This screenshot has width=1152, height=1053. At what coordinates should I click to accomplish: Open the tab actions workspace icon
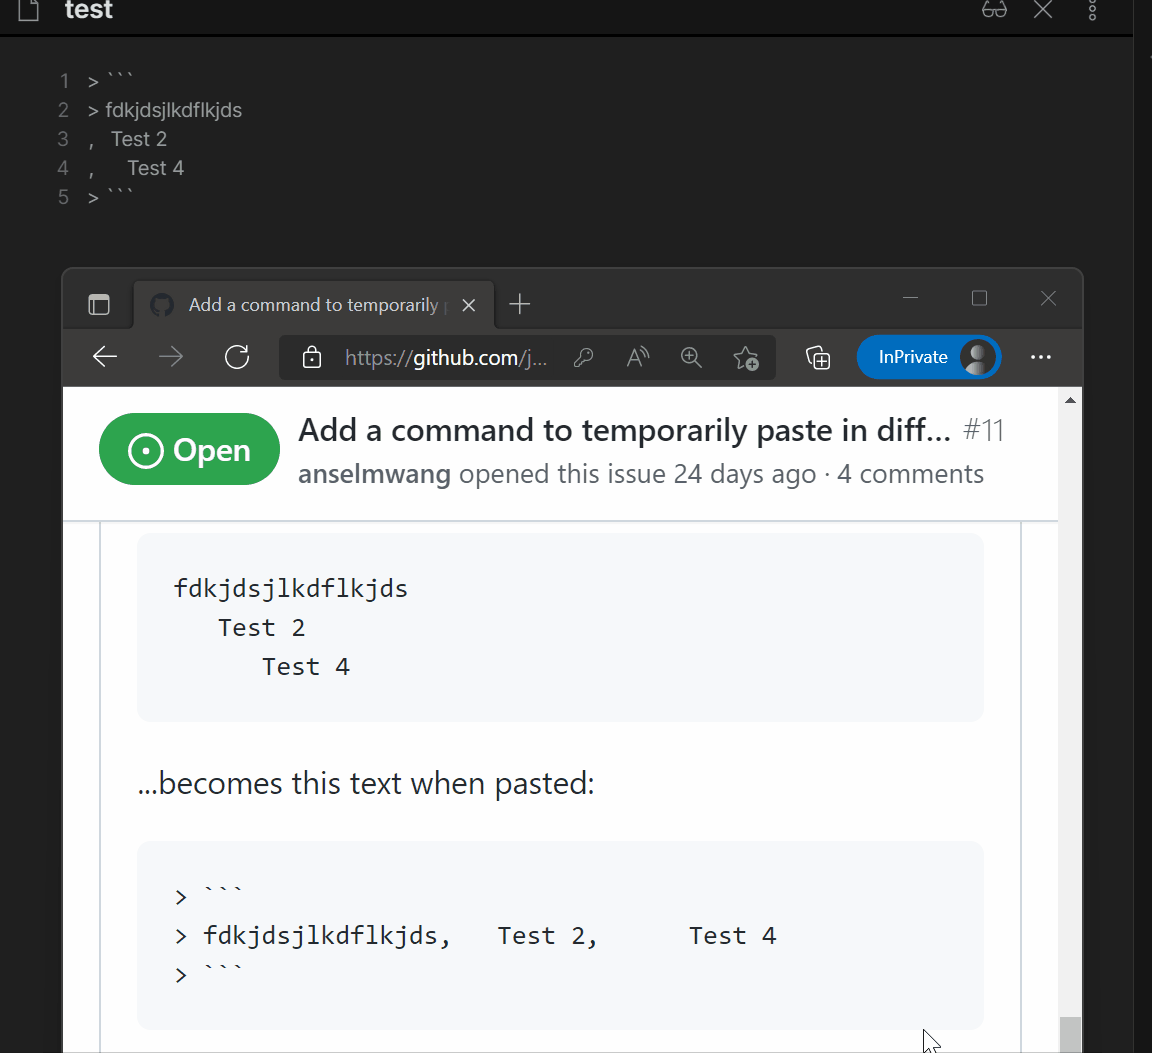click(97, 304)
